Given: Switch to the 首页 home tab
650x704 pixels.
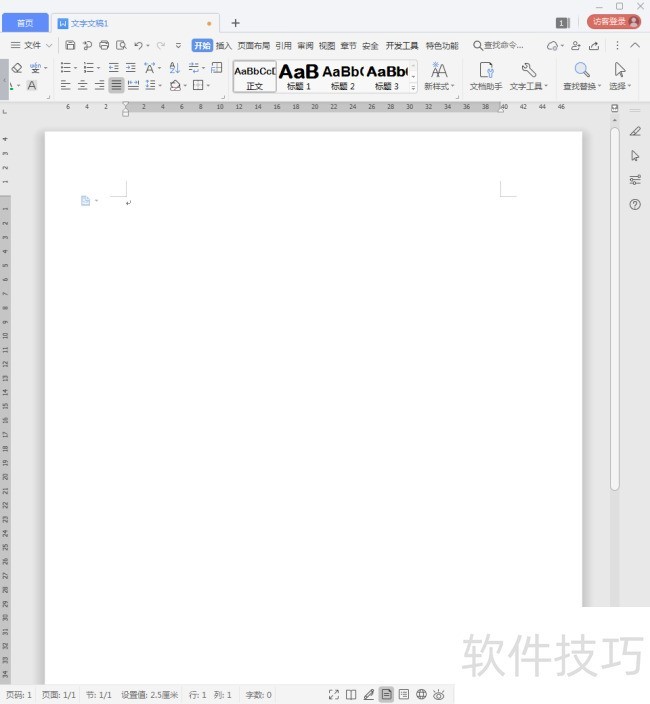Looking at the screenshot, I should tap(25, 23).
